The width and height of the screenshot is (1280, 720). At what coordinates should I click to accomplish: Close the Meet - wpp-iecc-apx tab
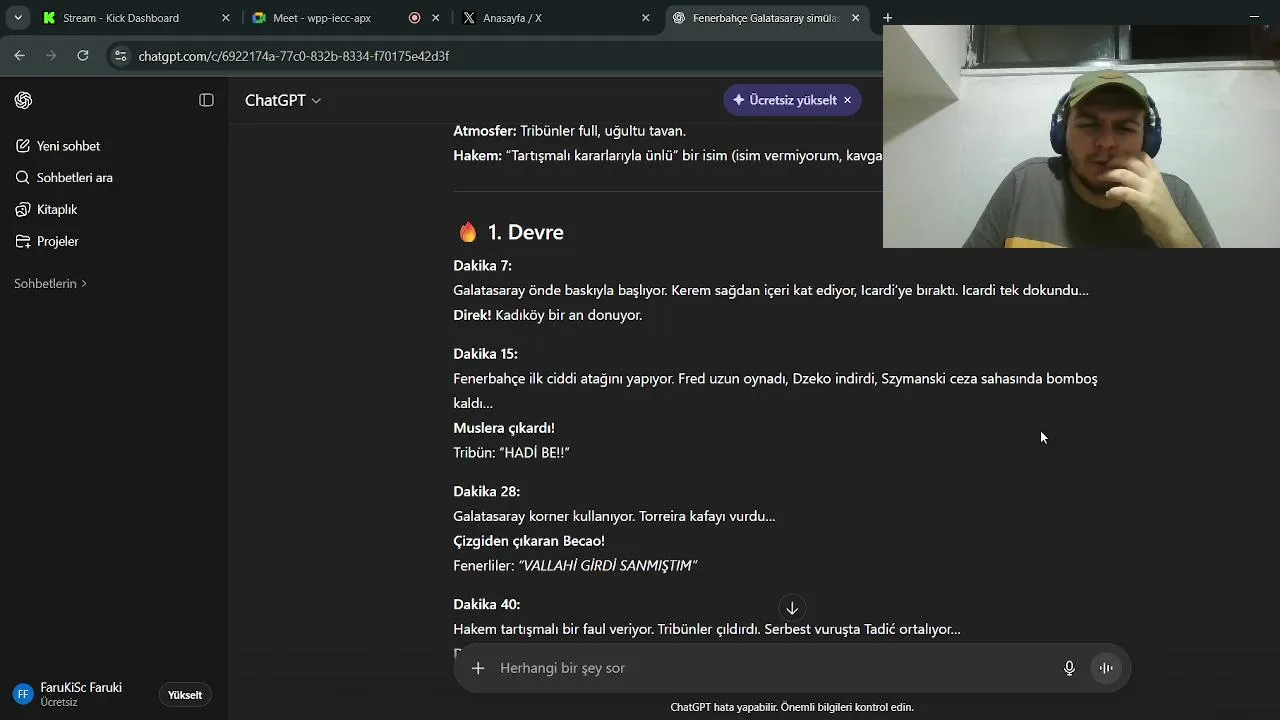click(436, 18)
